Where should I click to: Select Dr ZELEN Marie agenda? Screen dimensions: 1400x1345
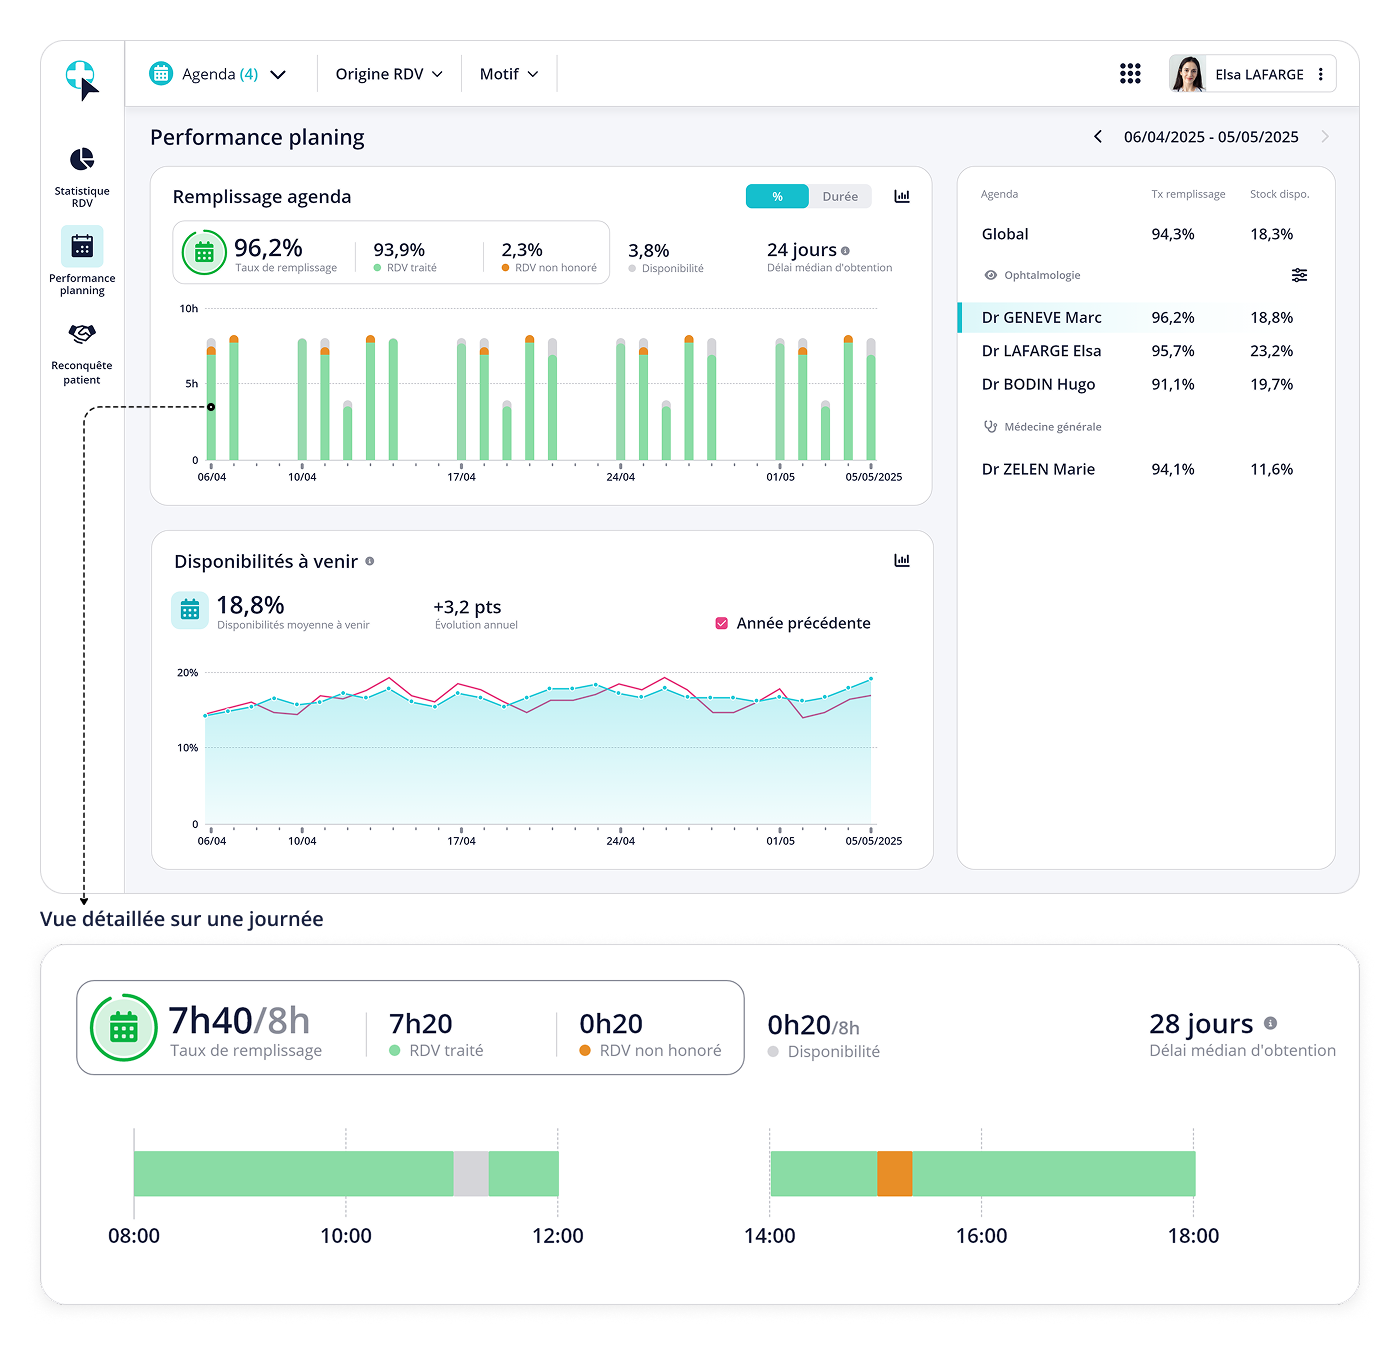(1146, 469)
